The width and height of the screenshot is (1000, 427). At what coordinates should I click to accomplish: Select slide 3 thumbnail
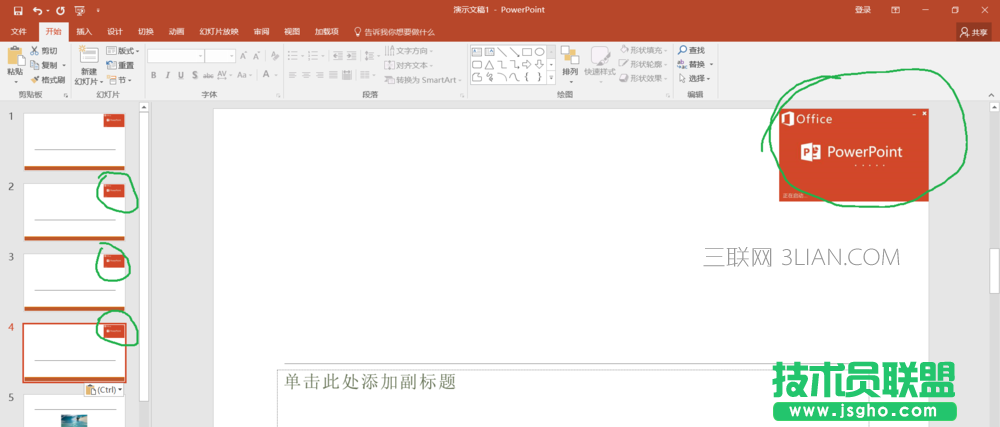pyautogui.click(x=75, y=282)
